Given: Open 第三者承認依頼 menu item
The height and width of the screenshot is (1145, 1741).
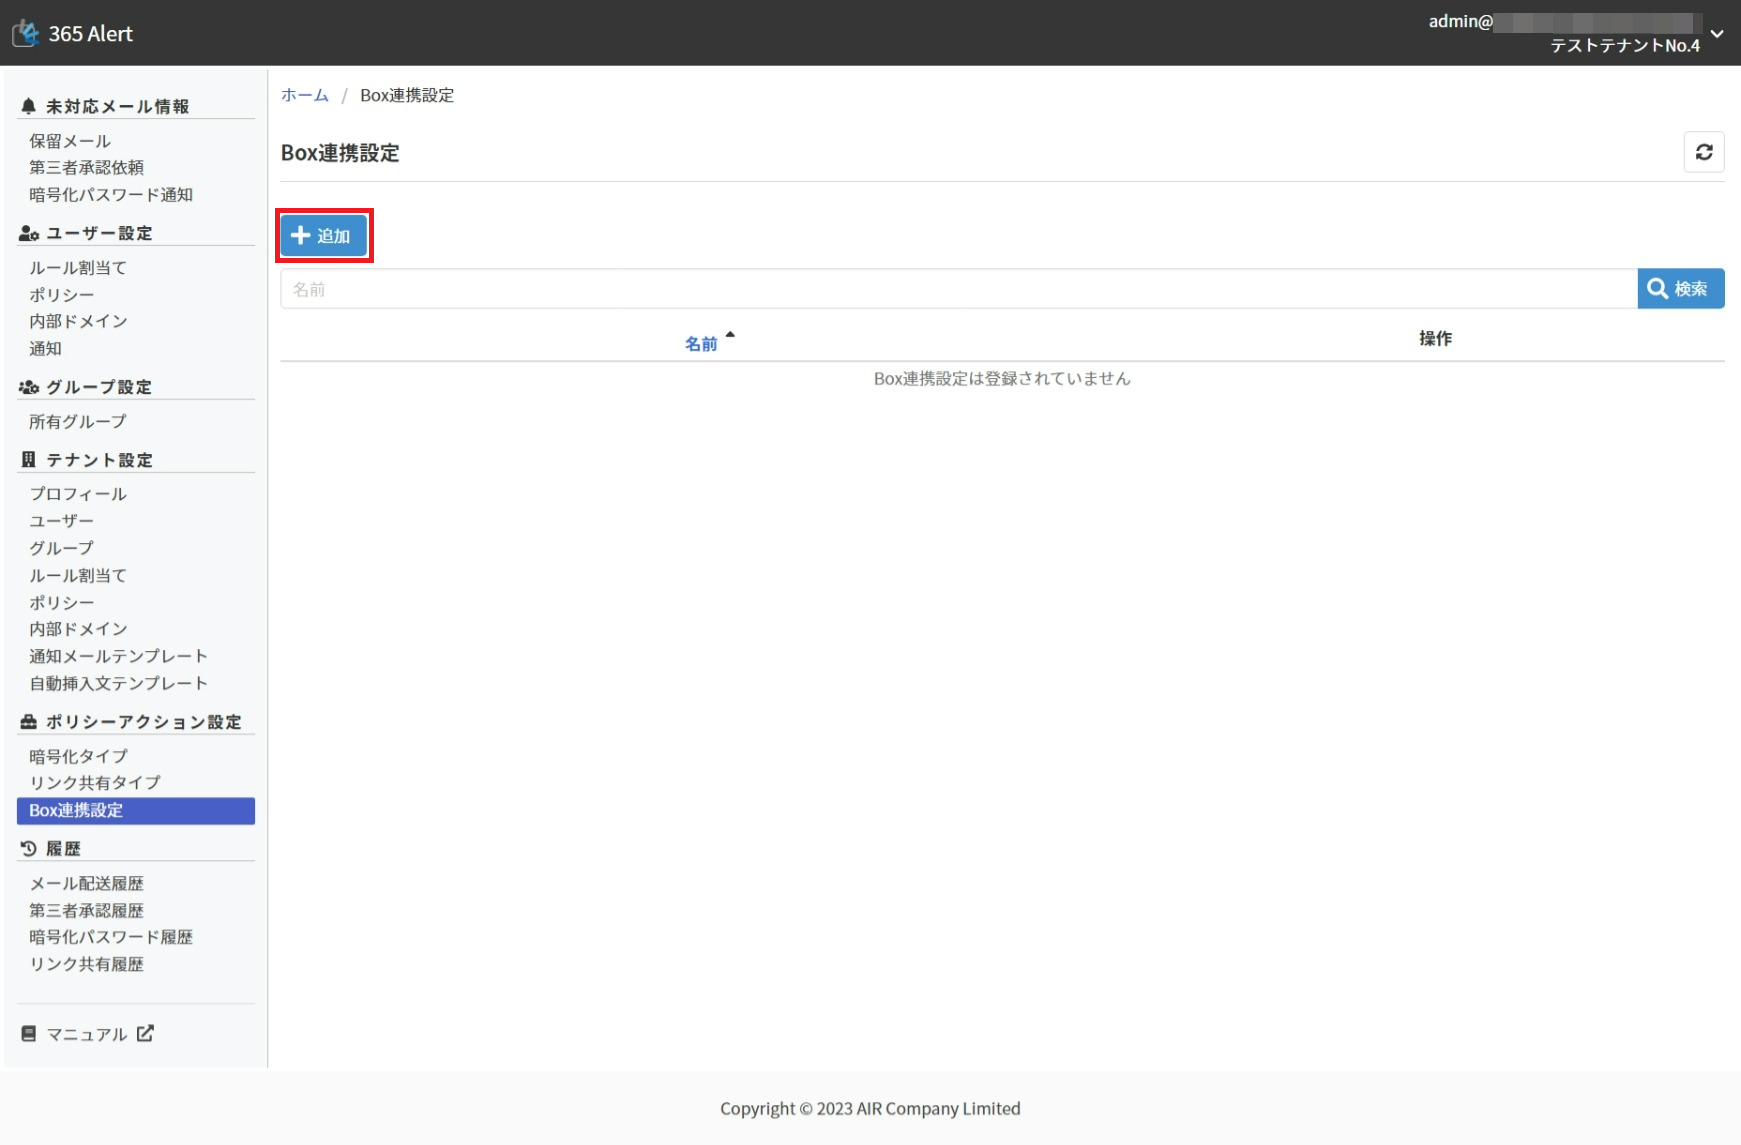Looking at the screenshot, I should pos(87,167).
